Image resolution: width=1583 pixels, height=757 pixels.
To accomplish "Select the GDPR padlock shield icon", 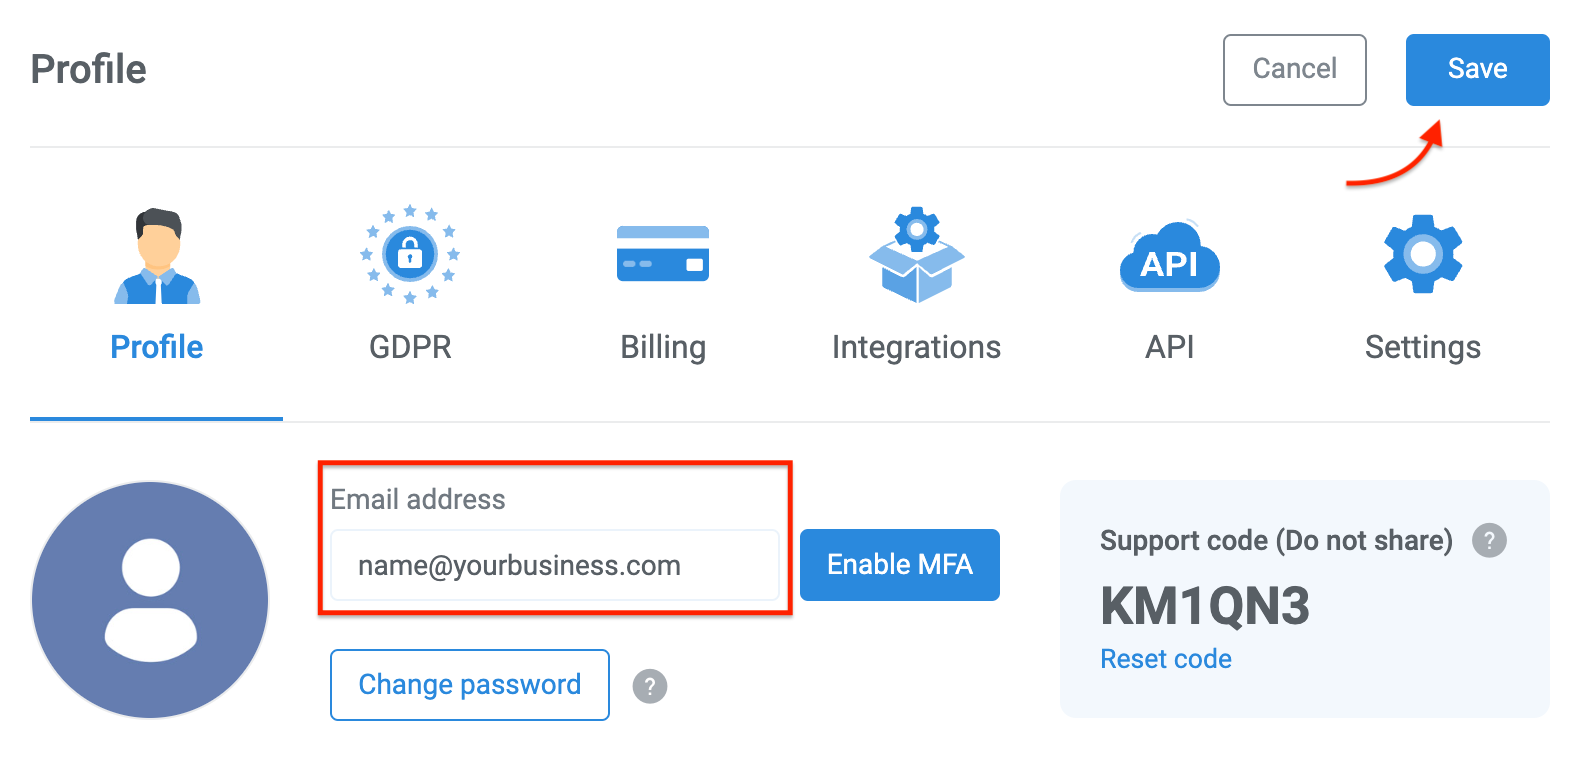I will [409, 255].
